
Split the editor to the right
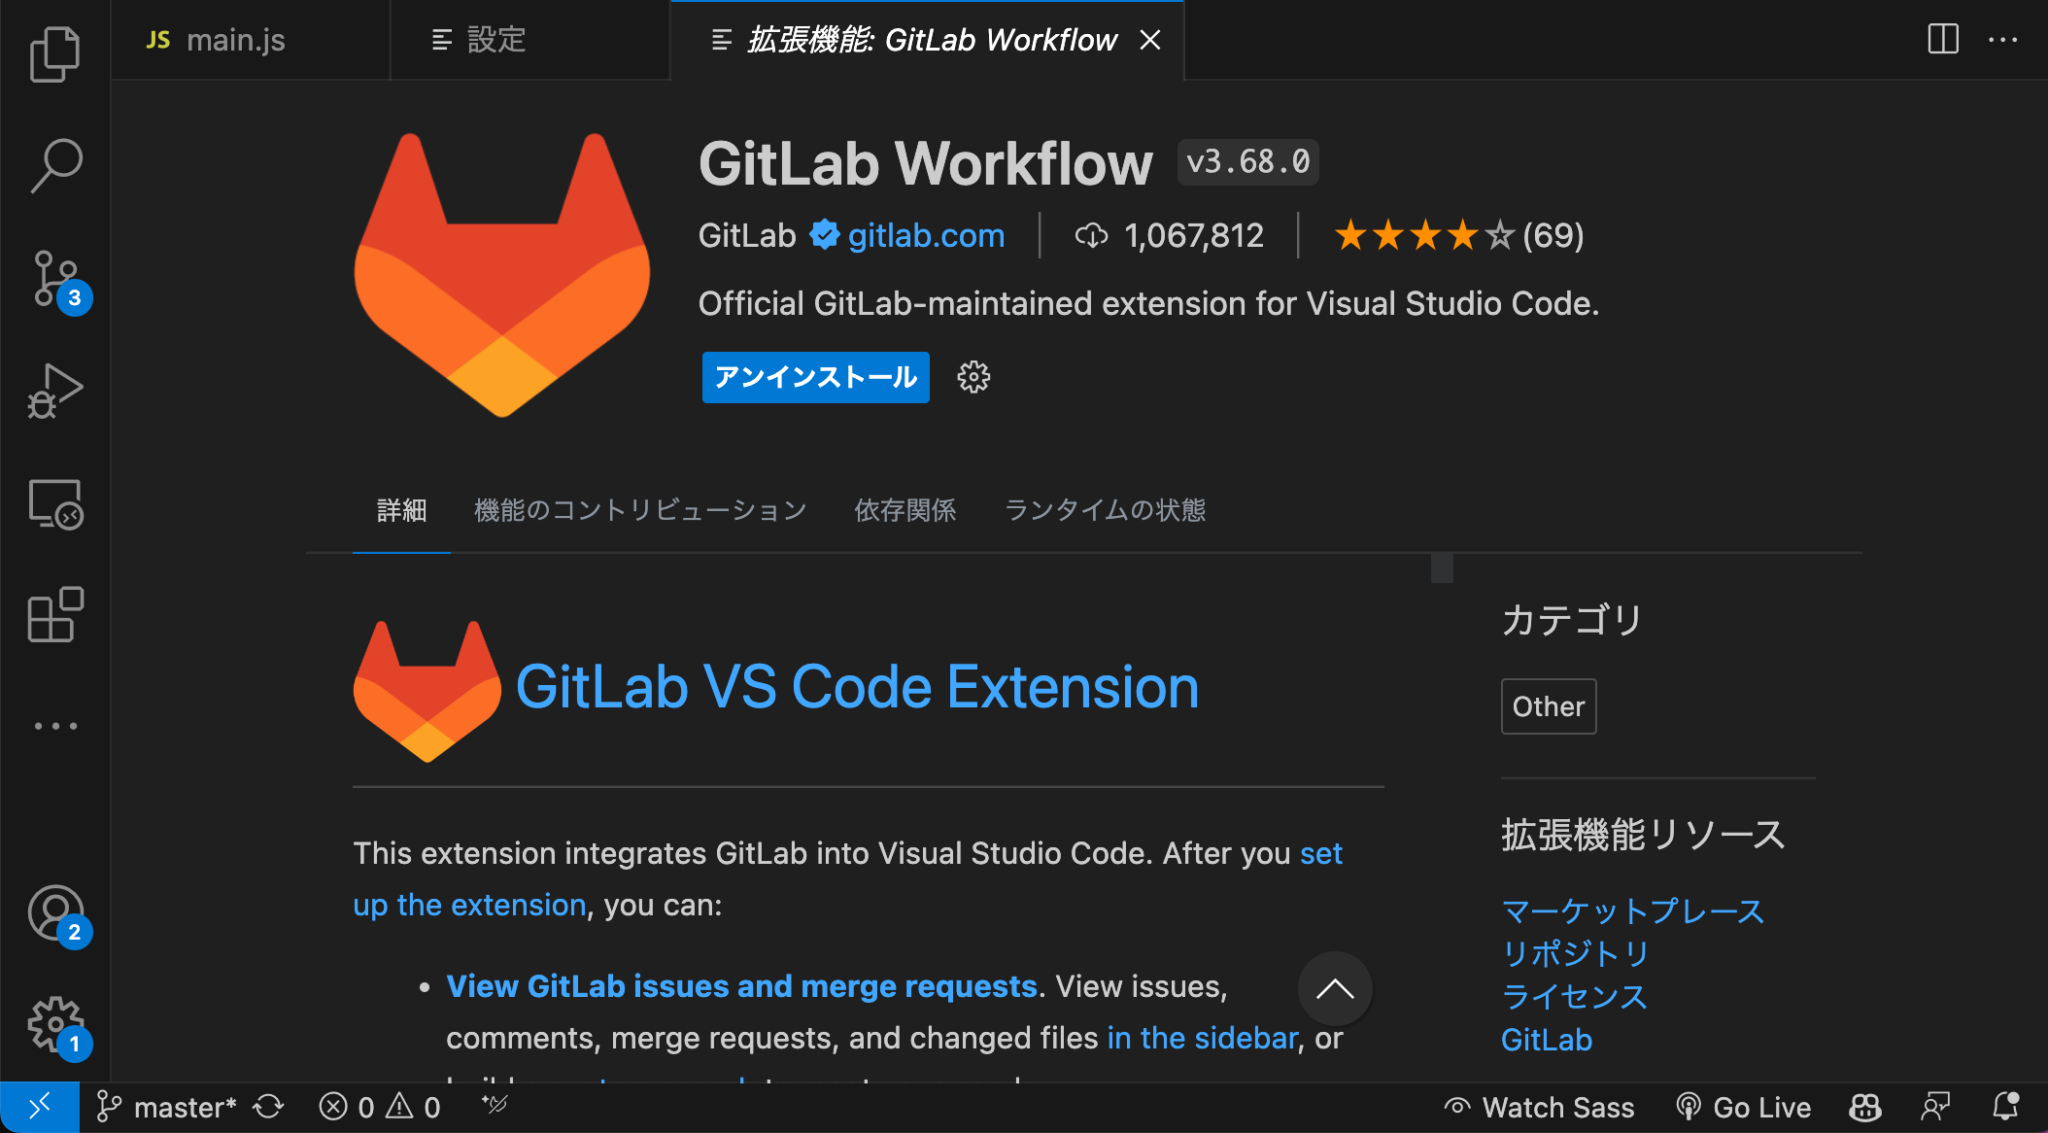[1942, 39]
